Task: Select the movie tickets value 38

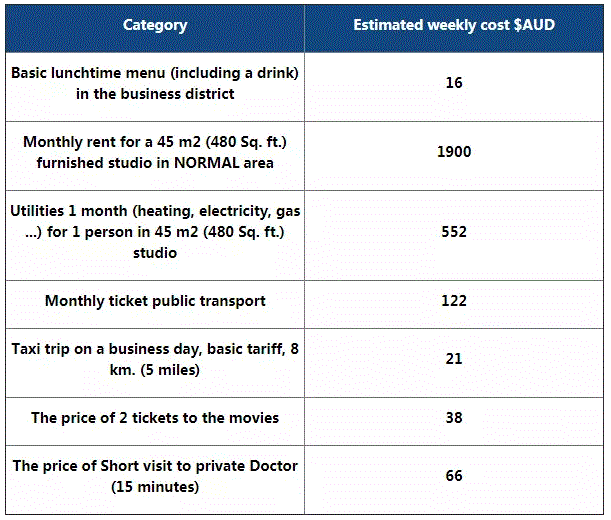Action: tap(454, 417)
